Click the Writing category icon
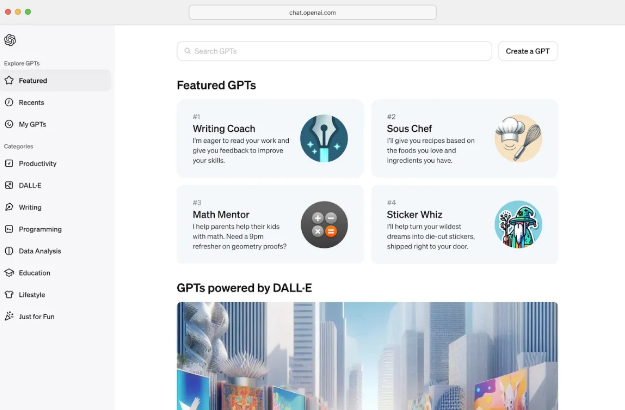This screenshot has height=410, width=625. coord(9,207)
